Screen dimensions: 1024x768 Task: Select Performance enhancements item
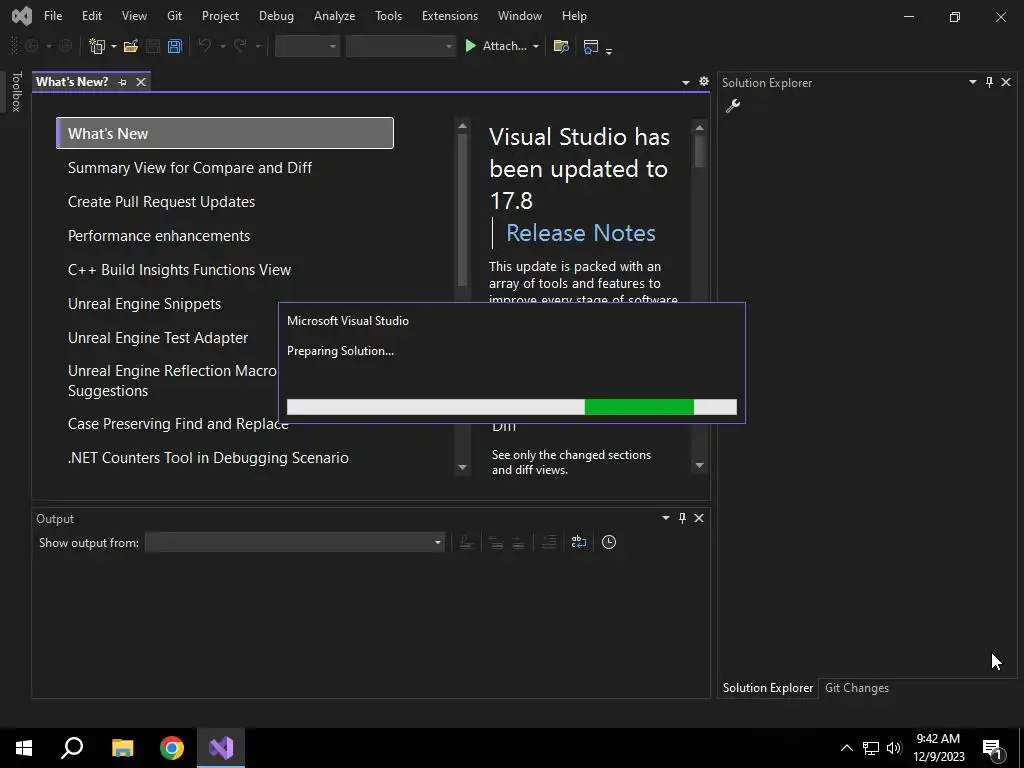(x=159, y=236)
